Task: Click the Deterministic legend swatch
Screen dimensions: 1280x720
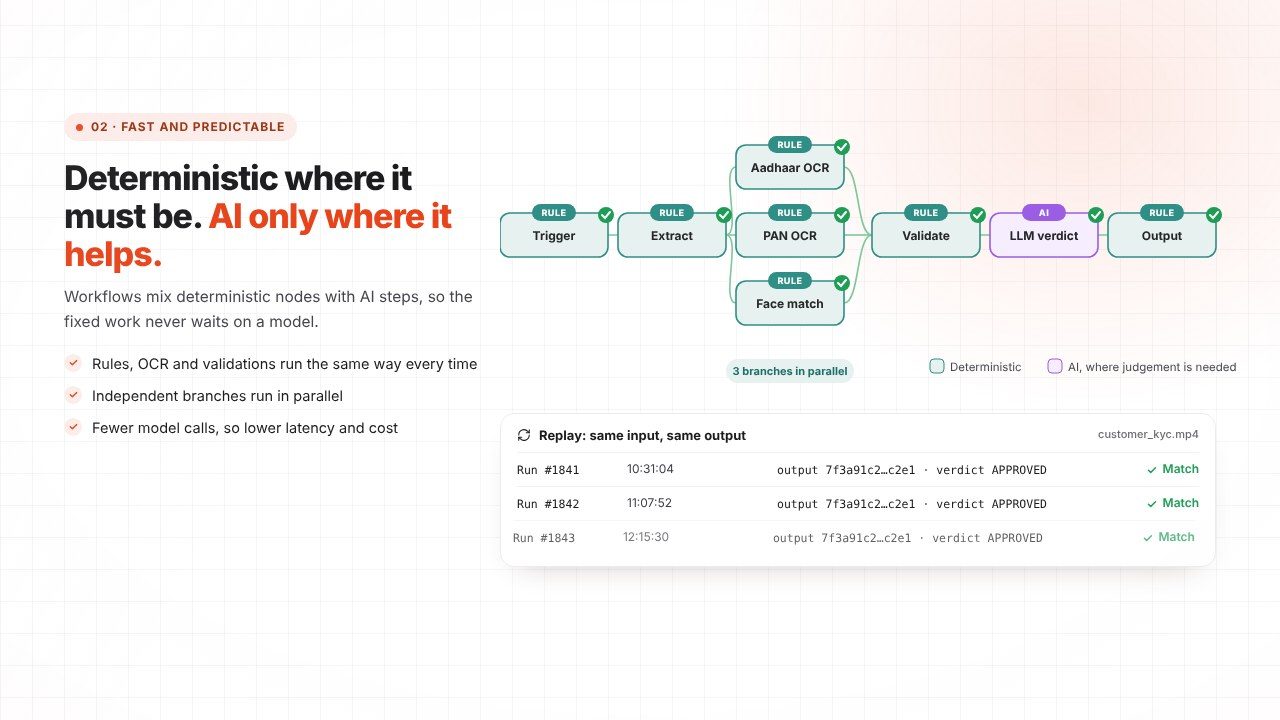Action: (x=937, y=366)
